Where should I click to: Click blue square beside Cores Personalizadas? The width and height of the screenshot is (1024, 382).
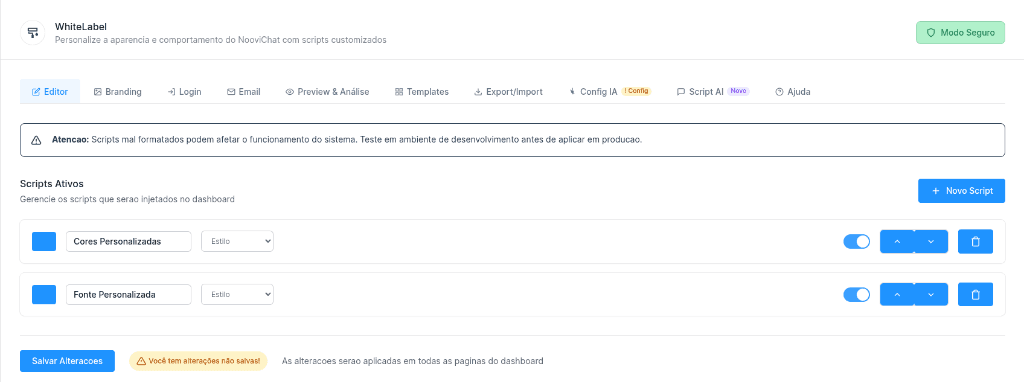click(x=44, y=242)
